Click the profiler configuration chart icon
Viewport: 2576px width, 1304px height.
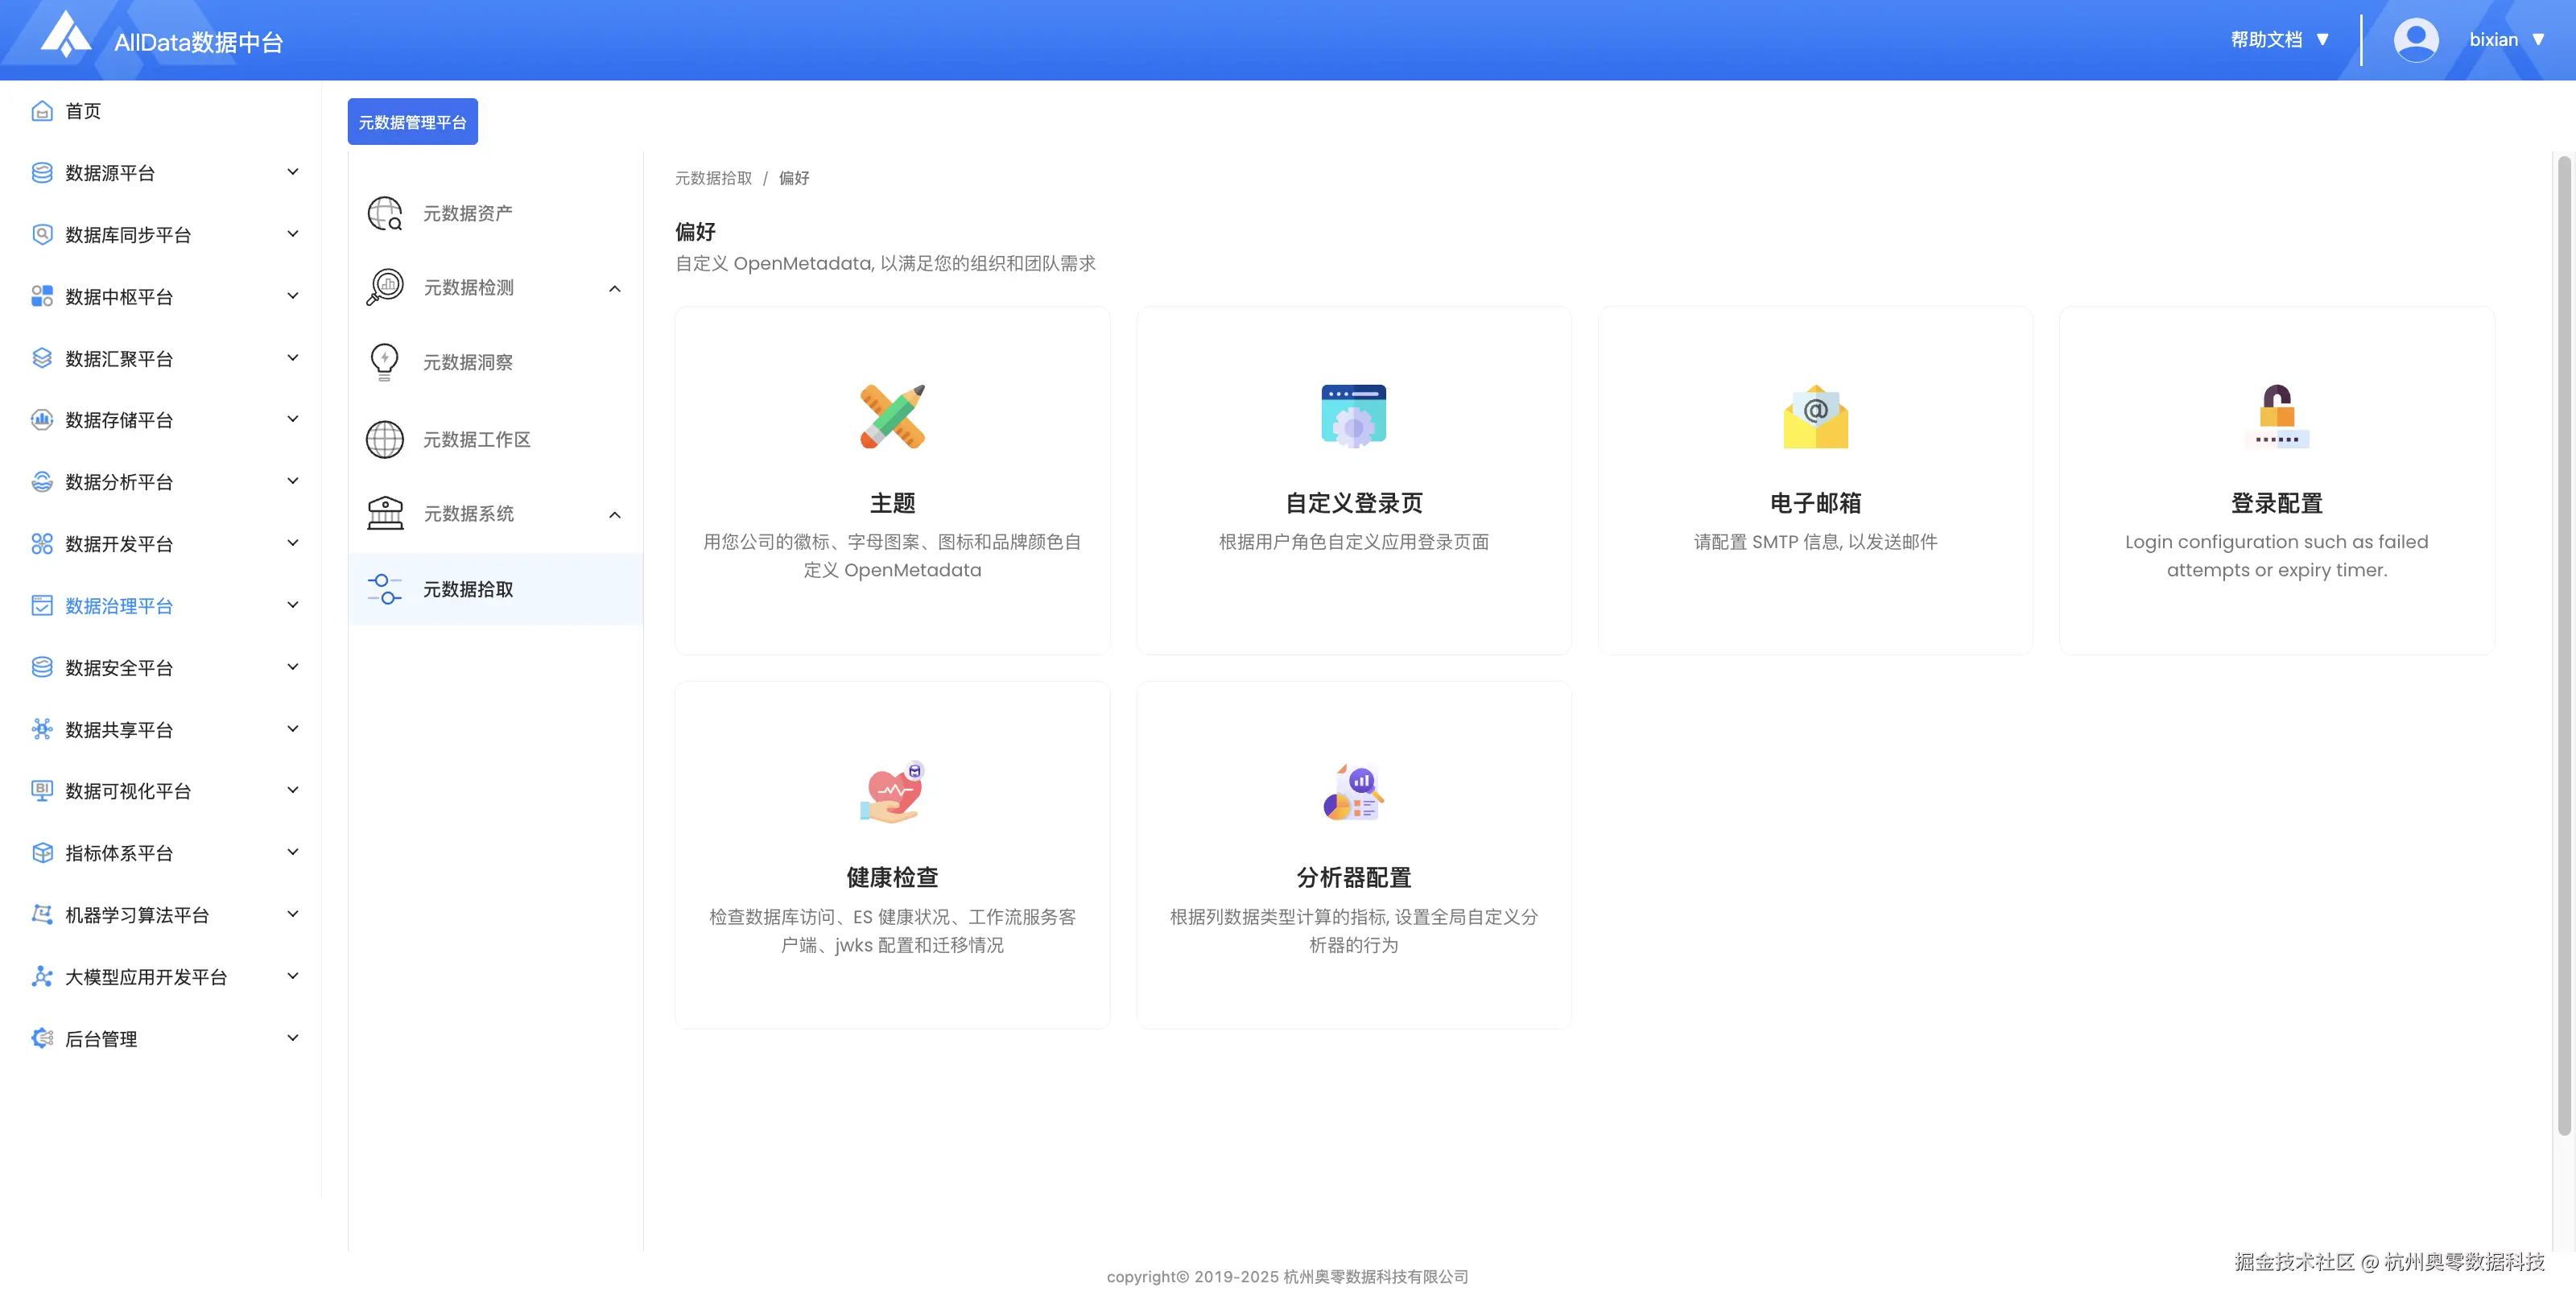pos(1353,792)
